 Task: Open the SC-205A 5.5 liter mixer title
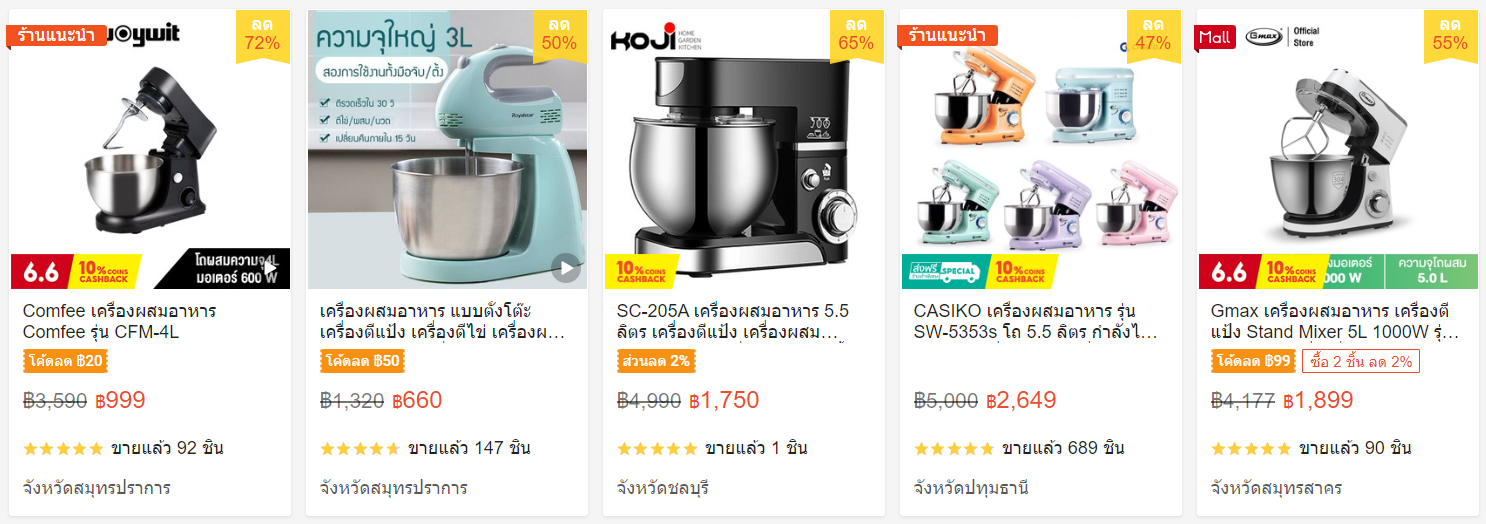coord(734,321)
